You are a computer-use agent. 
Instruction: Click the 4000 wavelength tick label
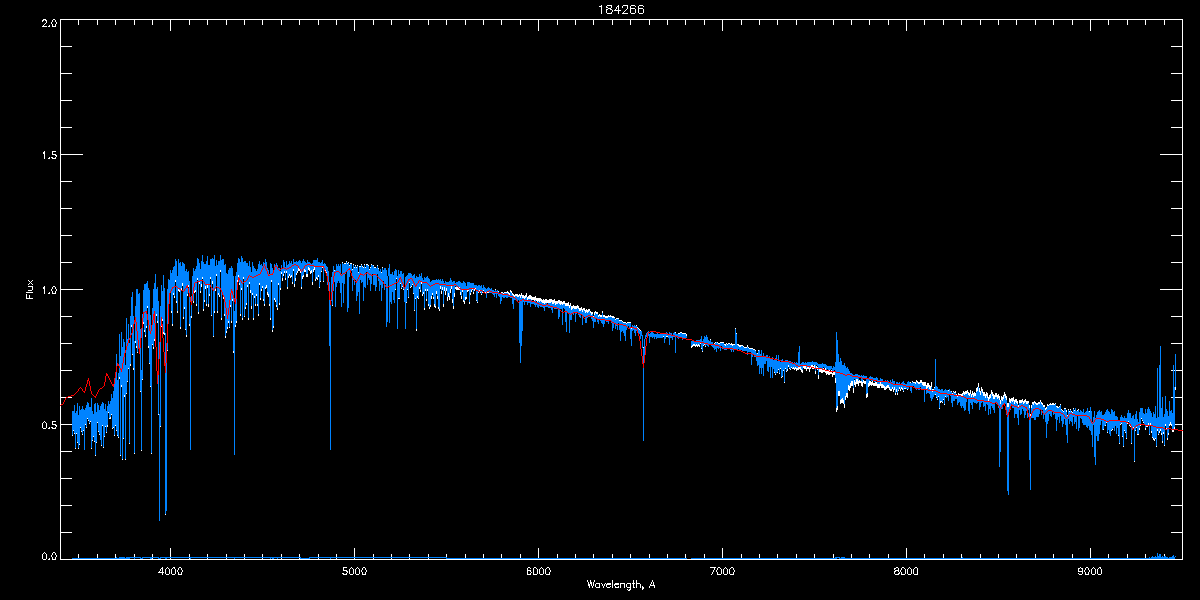[x=170, y=571]
